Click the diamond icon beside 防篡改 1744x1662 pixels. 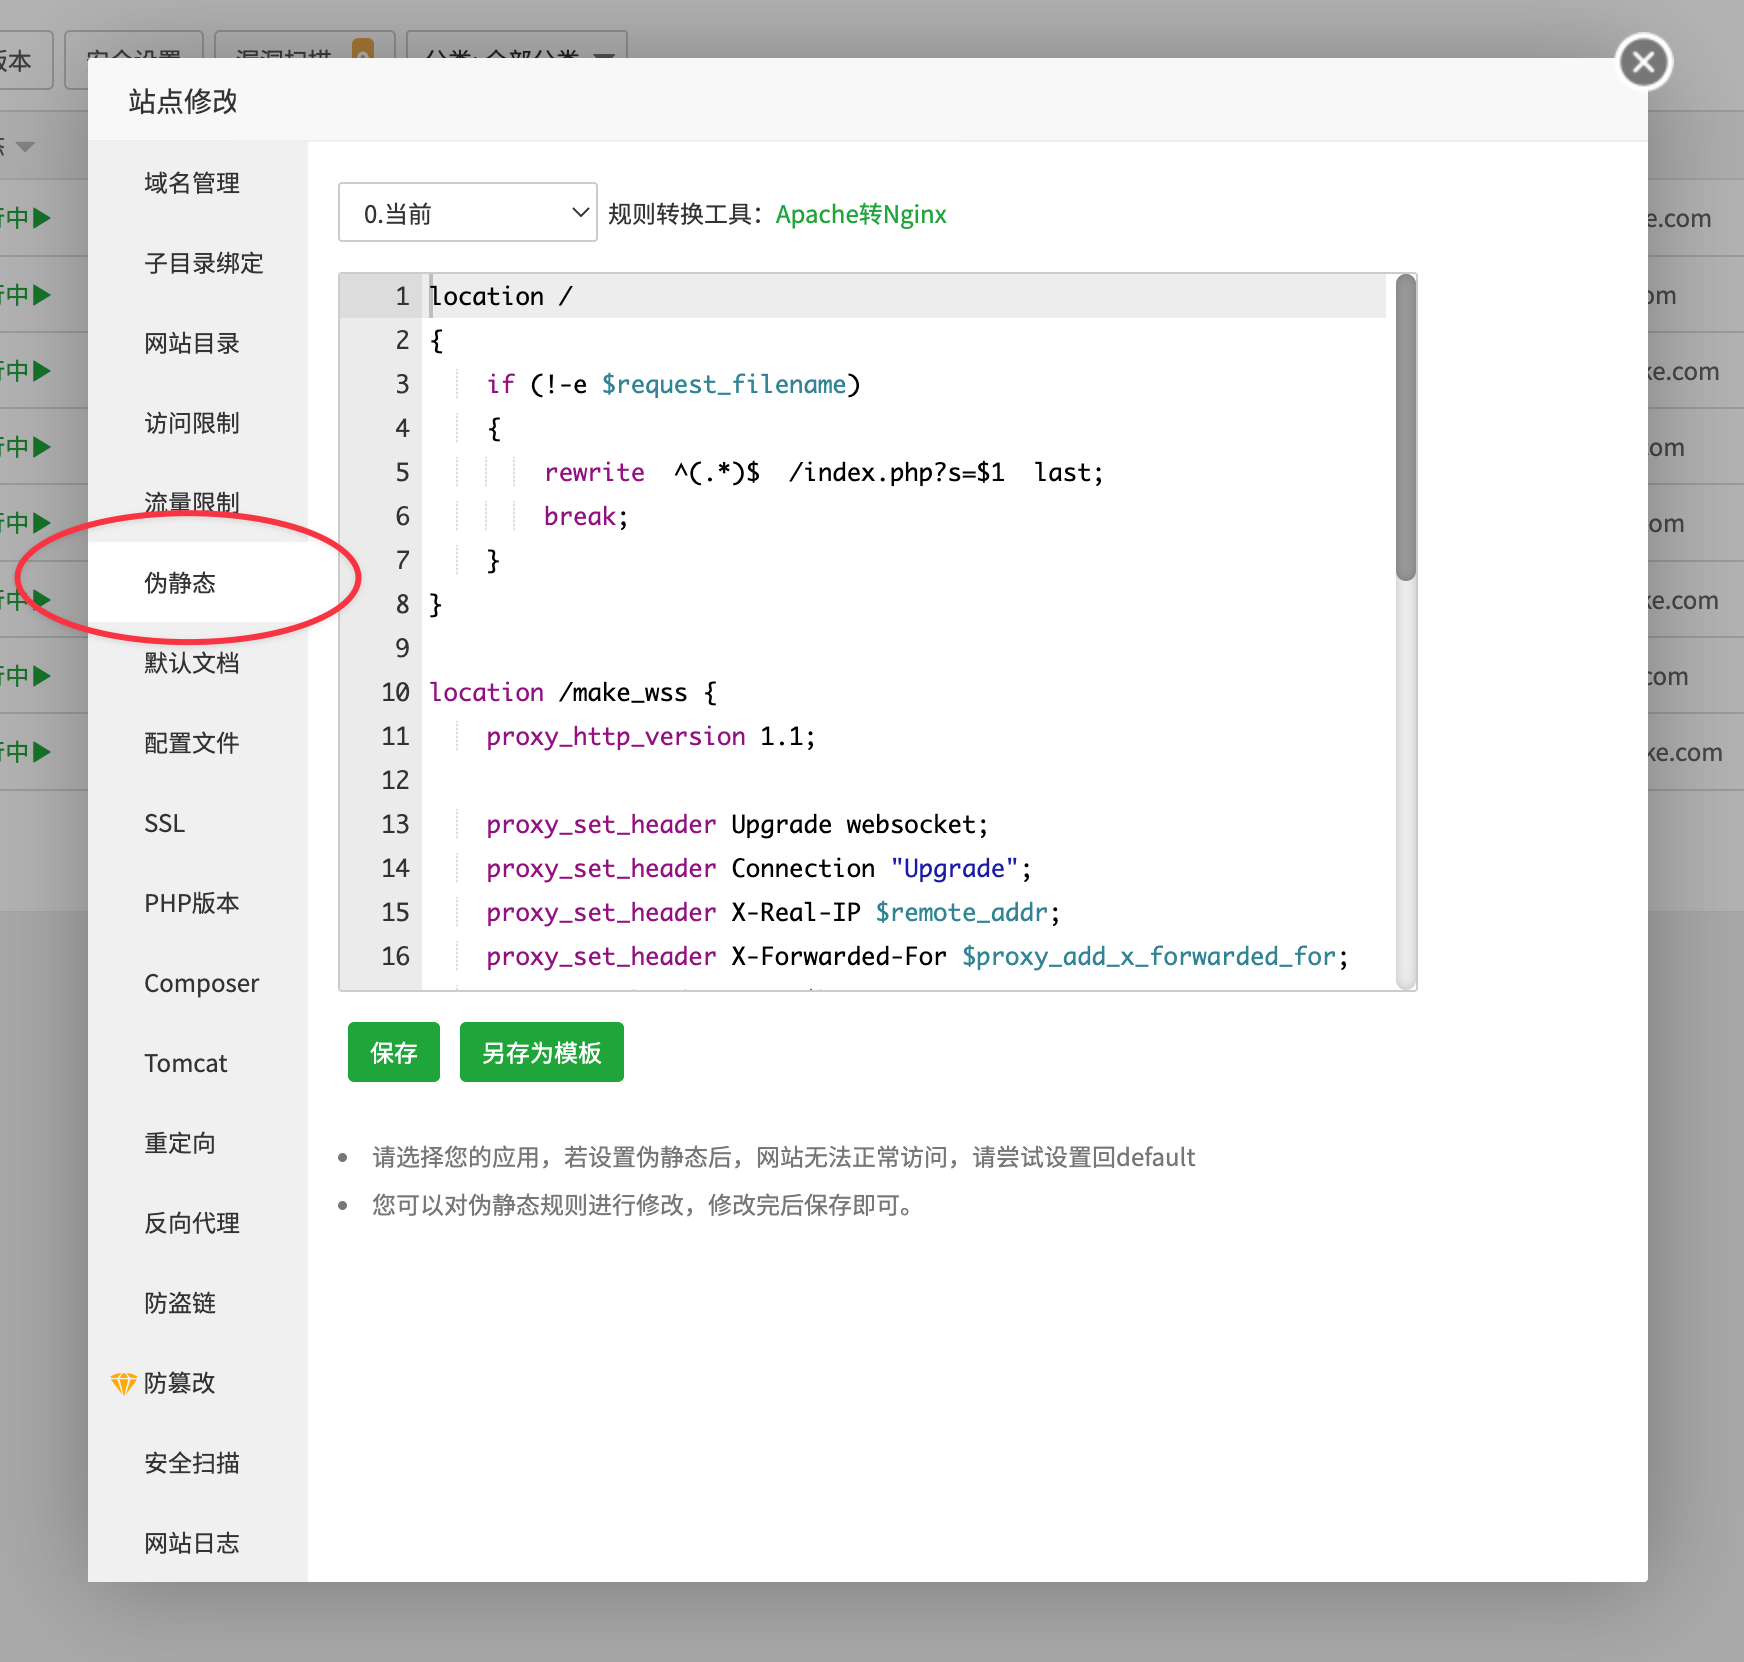tap(123, 1383)
